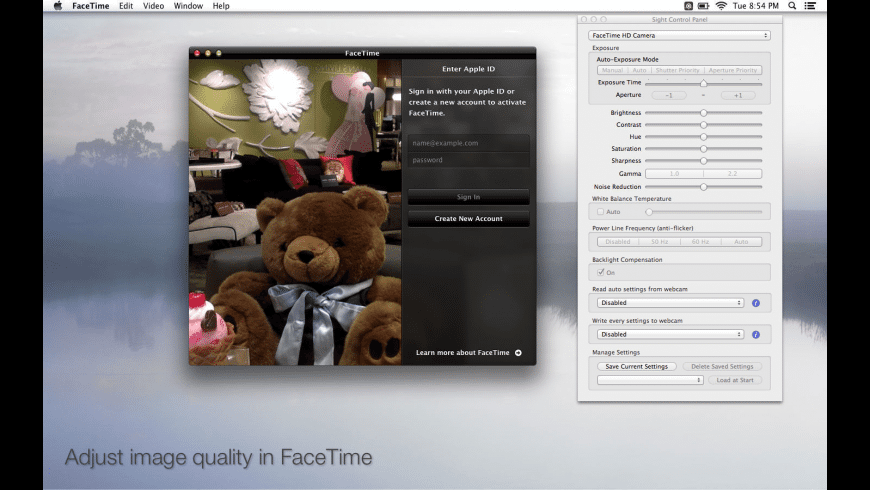Click the Brightness slider handle
The height and width of the screenshot is (490, 870).
click(x=703, y=113)
